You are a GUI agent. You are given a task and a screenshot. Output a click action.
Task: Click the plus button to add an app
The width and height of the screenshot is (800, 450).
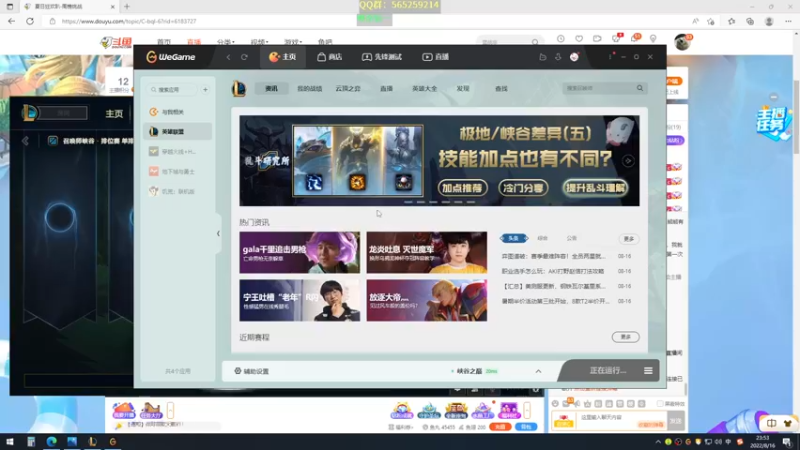pos(205,89)
